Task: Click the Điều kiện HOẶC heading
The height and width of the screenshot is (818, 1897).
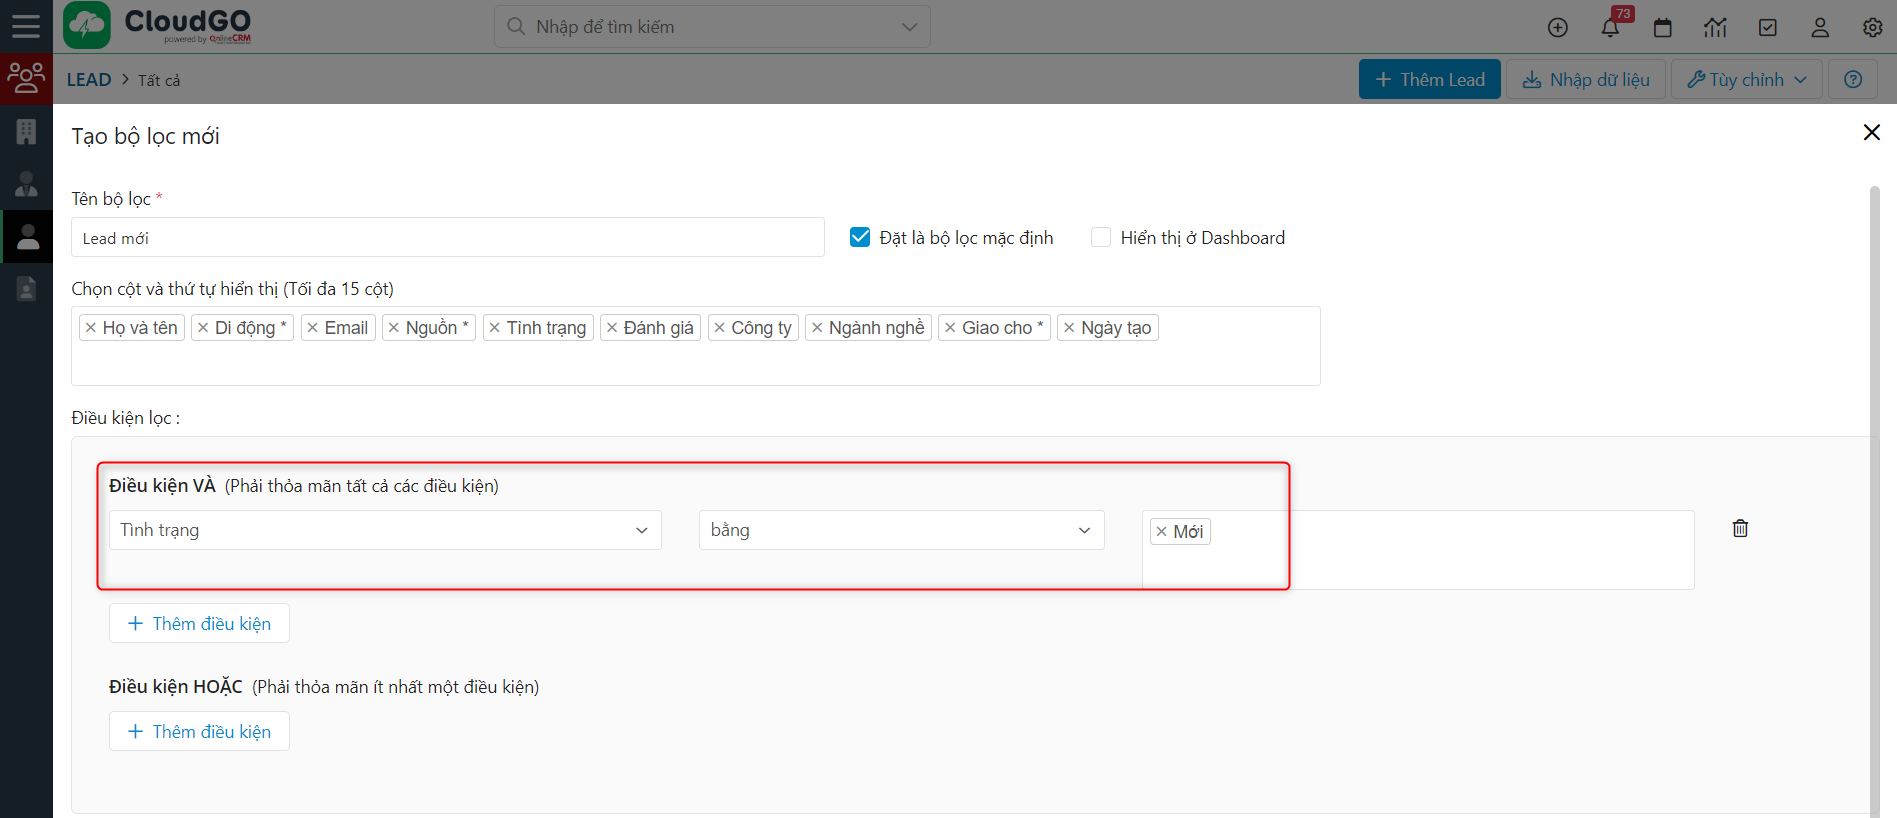Action: point(176,686)
